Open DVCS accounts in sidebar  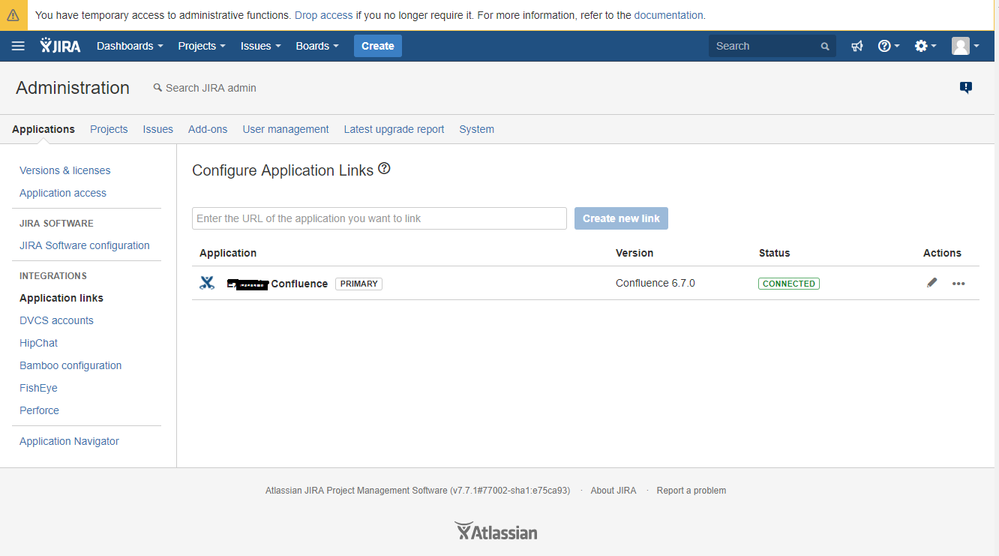coord(57,320)
